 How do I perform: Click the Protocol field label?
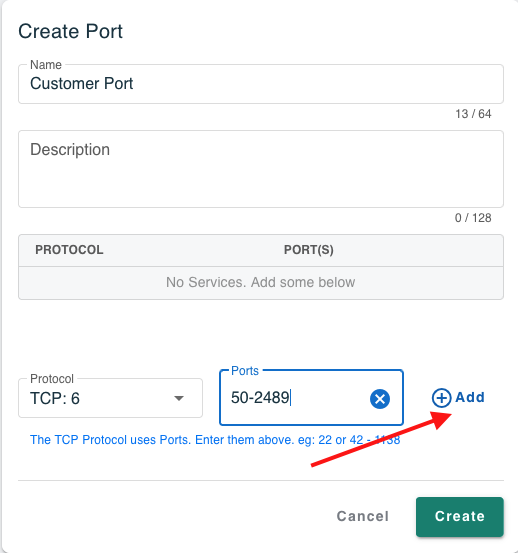tap(52, 379)
